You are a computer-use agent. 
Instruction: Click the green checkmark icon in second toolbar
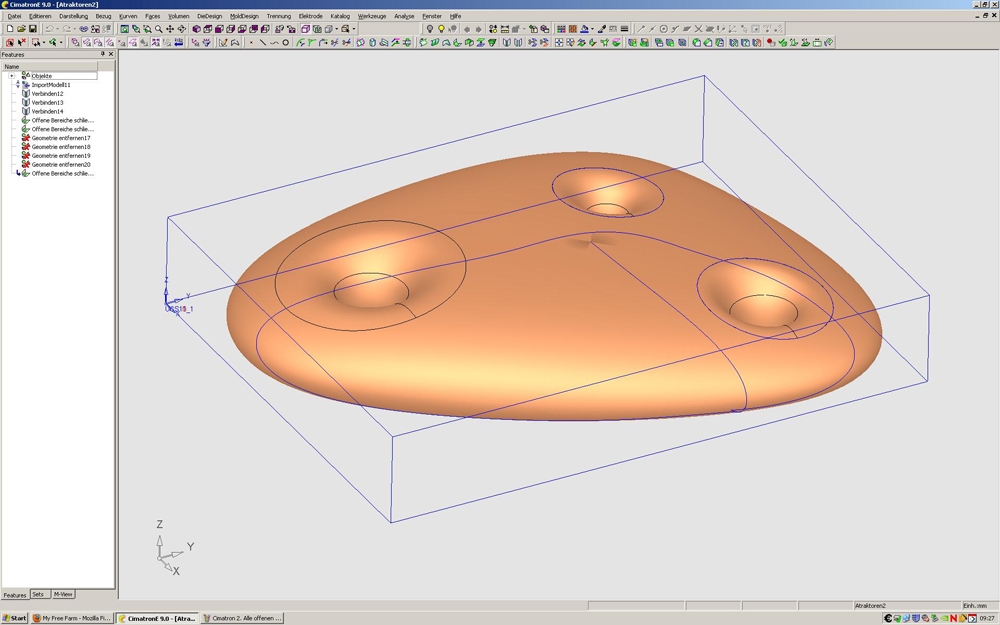(x=783, y=43)
